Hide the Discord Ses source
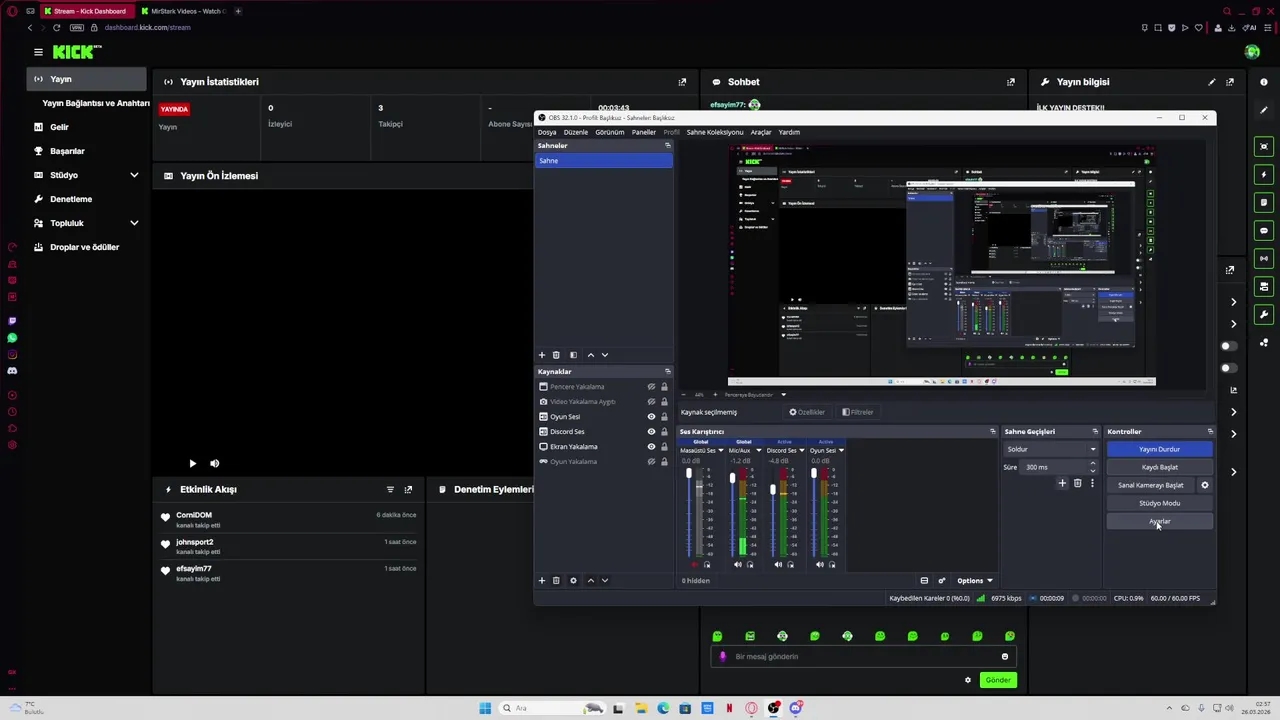1280x720 pixels. click(x=651, y=432)
